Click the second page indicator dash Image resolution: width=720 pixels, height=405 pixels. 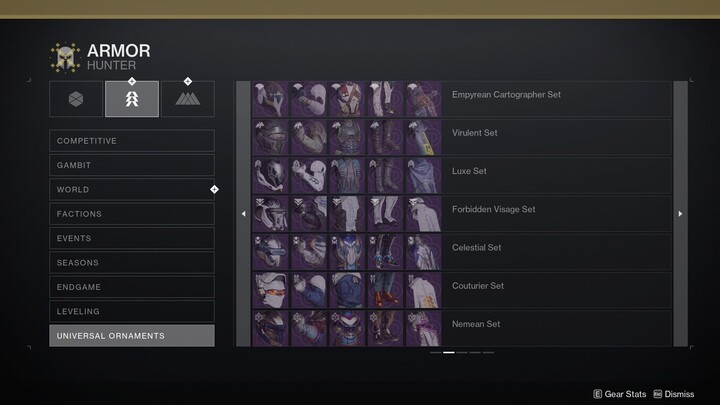tap(449, 353)
